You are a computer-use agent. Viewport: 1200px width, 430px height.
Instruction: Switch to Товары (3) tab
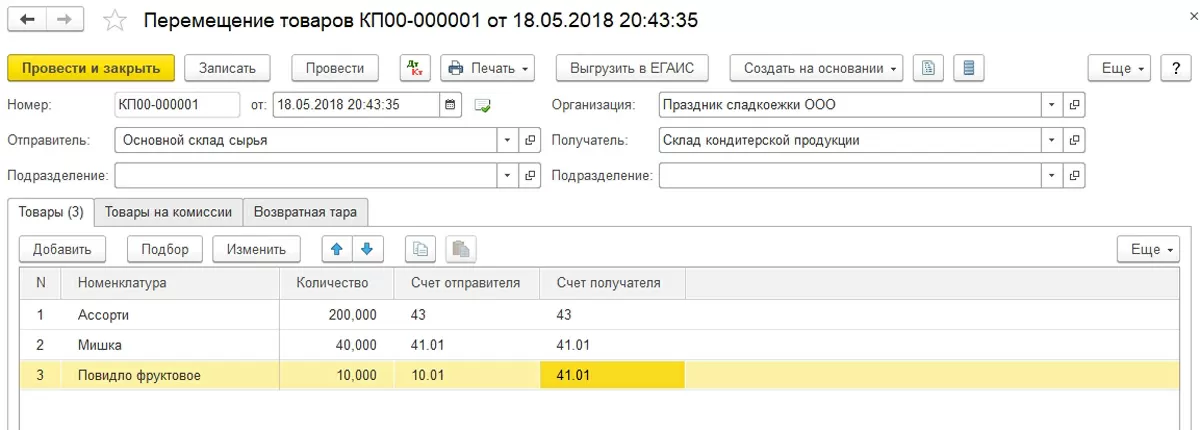51,212
